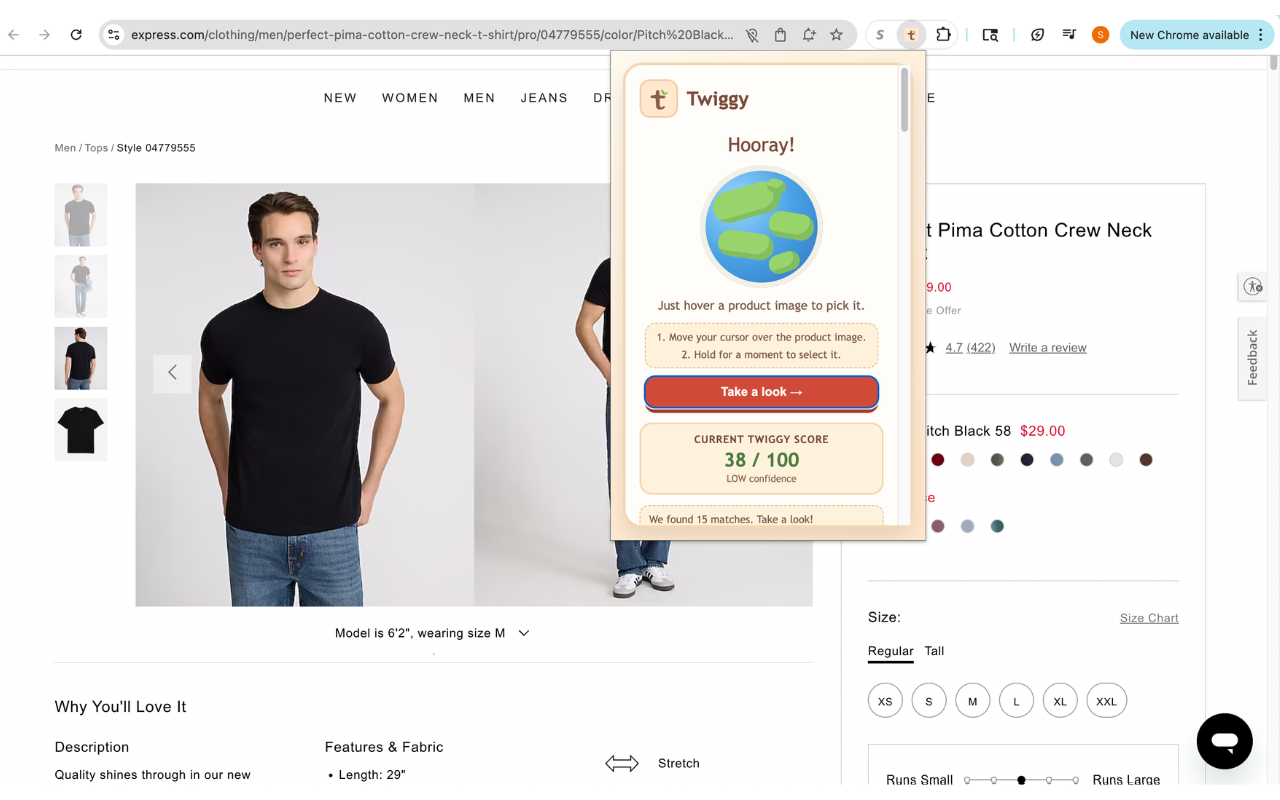Open the Feedback side tab
The image size is (1280, 800).
(x=1251, y=358)
